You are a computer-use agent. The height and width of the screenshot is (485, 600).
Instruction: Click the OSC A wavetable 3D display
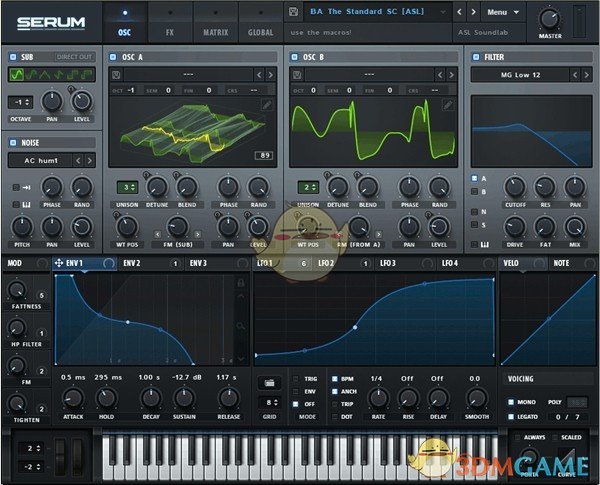pyautogui.click(x=192, y=132)
